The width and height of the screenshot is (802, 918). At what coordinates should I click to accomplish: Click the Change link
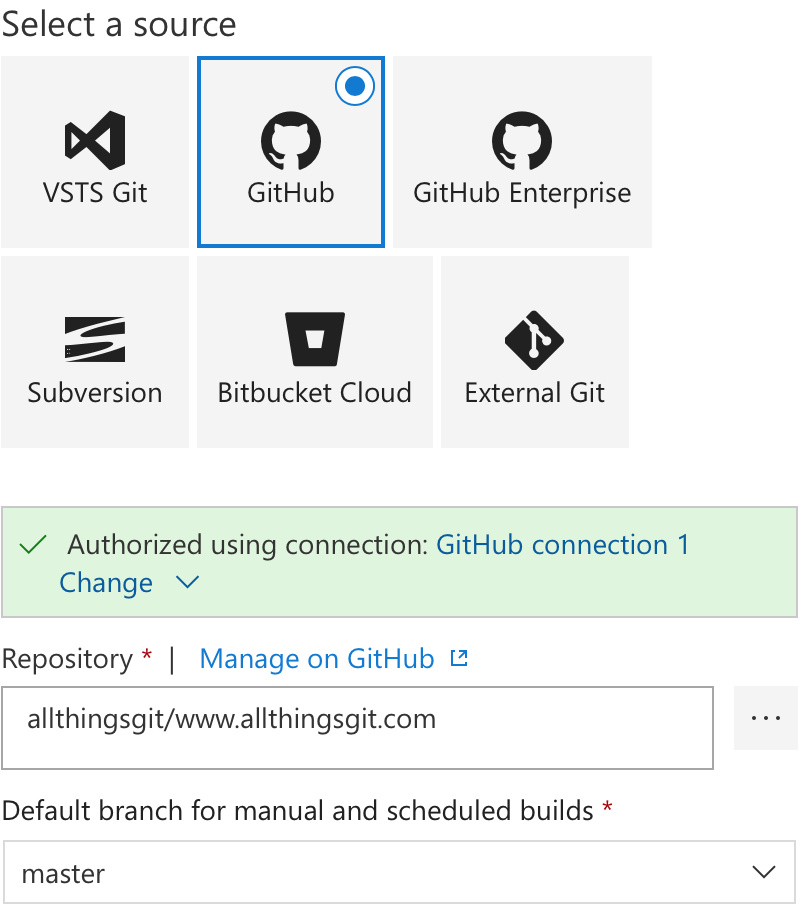(x=106, y=583)
